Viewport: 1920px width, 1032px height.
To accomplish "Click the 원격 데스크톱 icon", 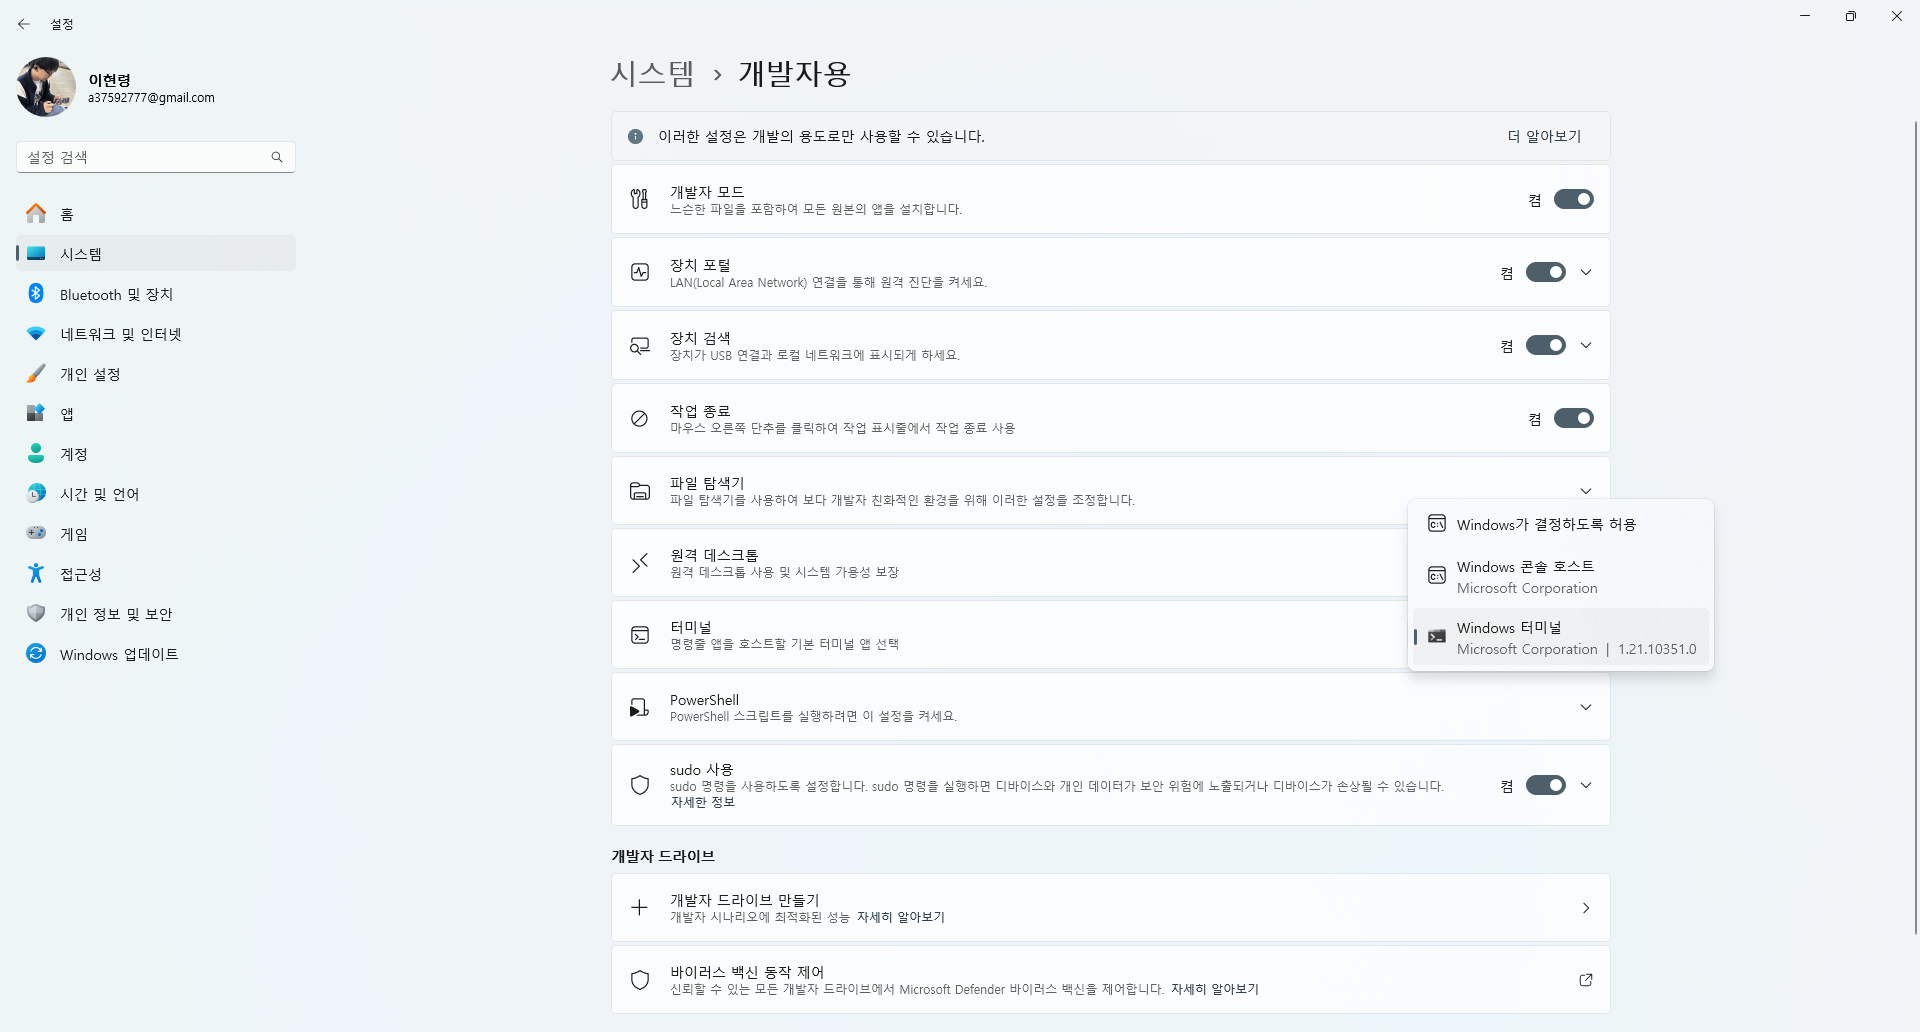I will 640,563.
